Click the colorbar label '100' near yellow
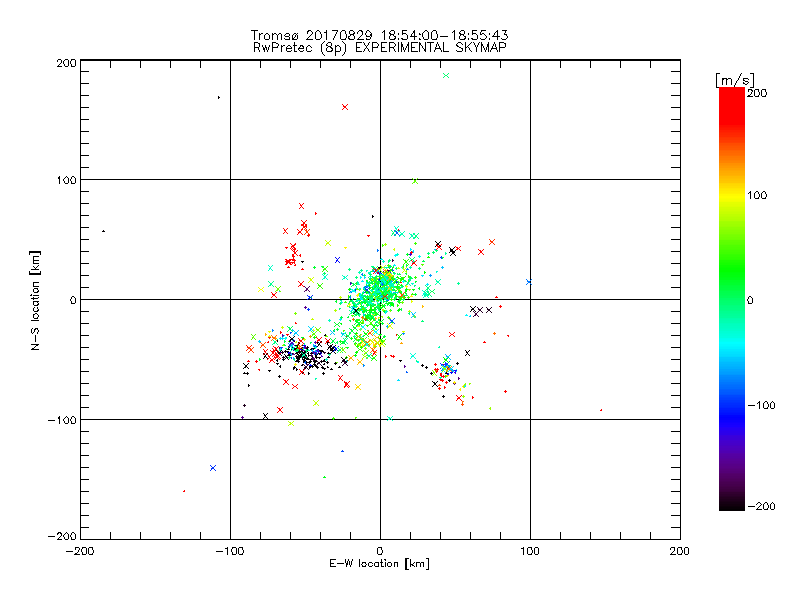 coord(757,195)
